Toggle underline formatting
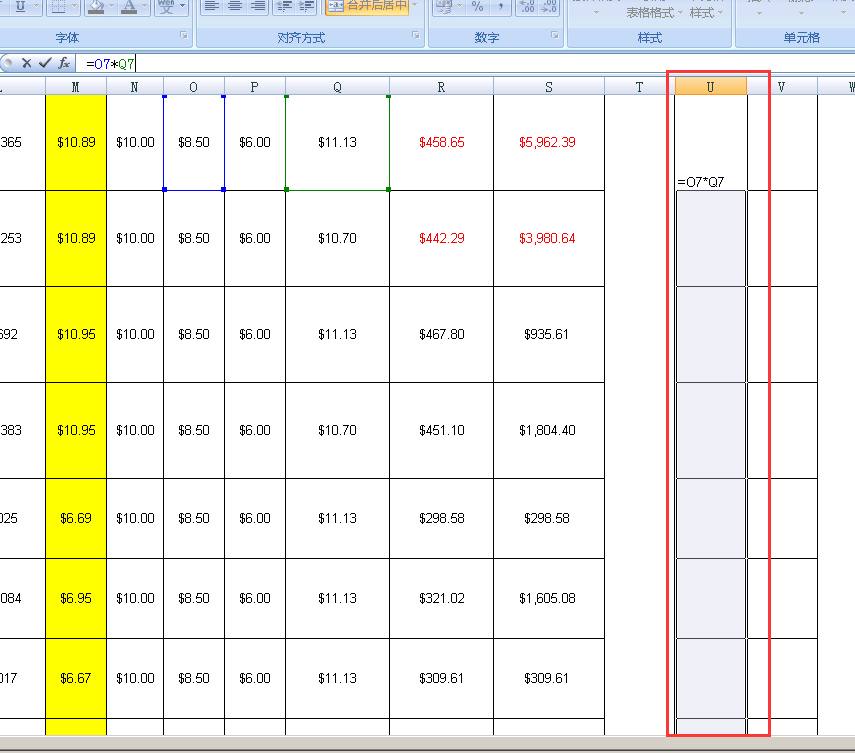This screenshot has width=855, height=753. click(x=20, y=6)
